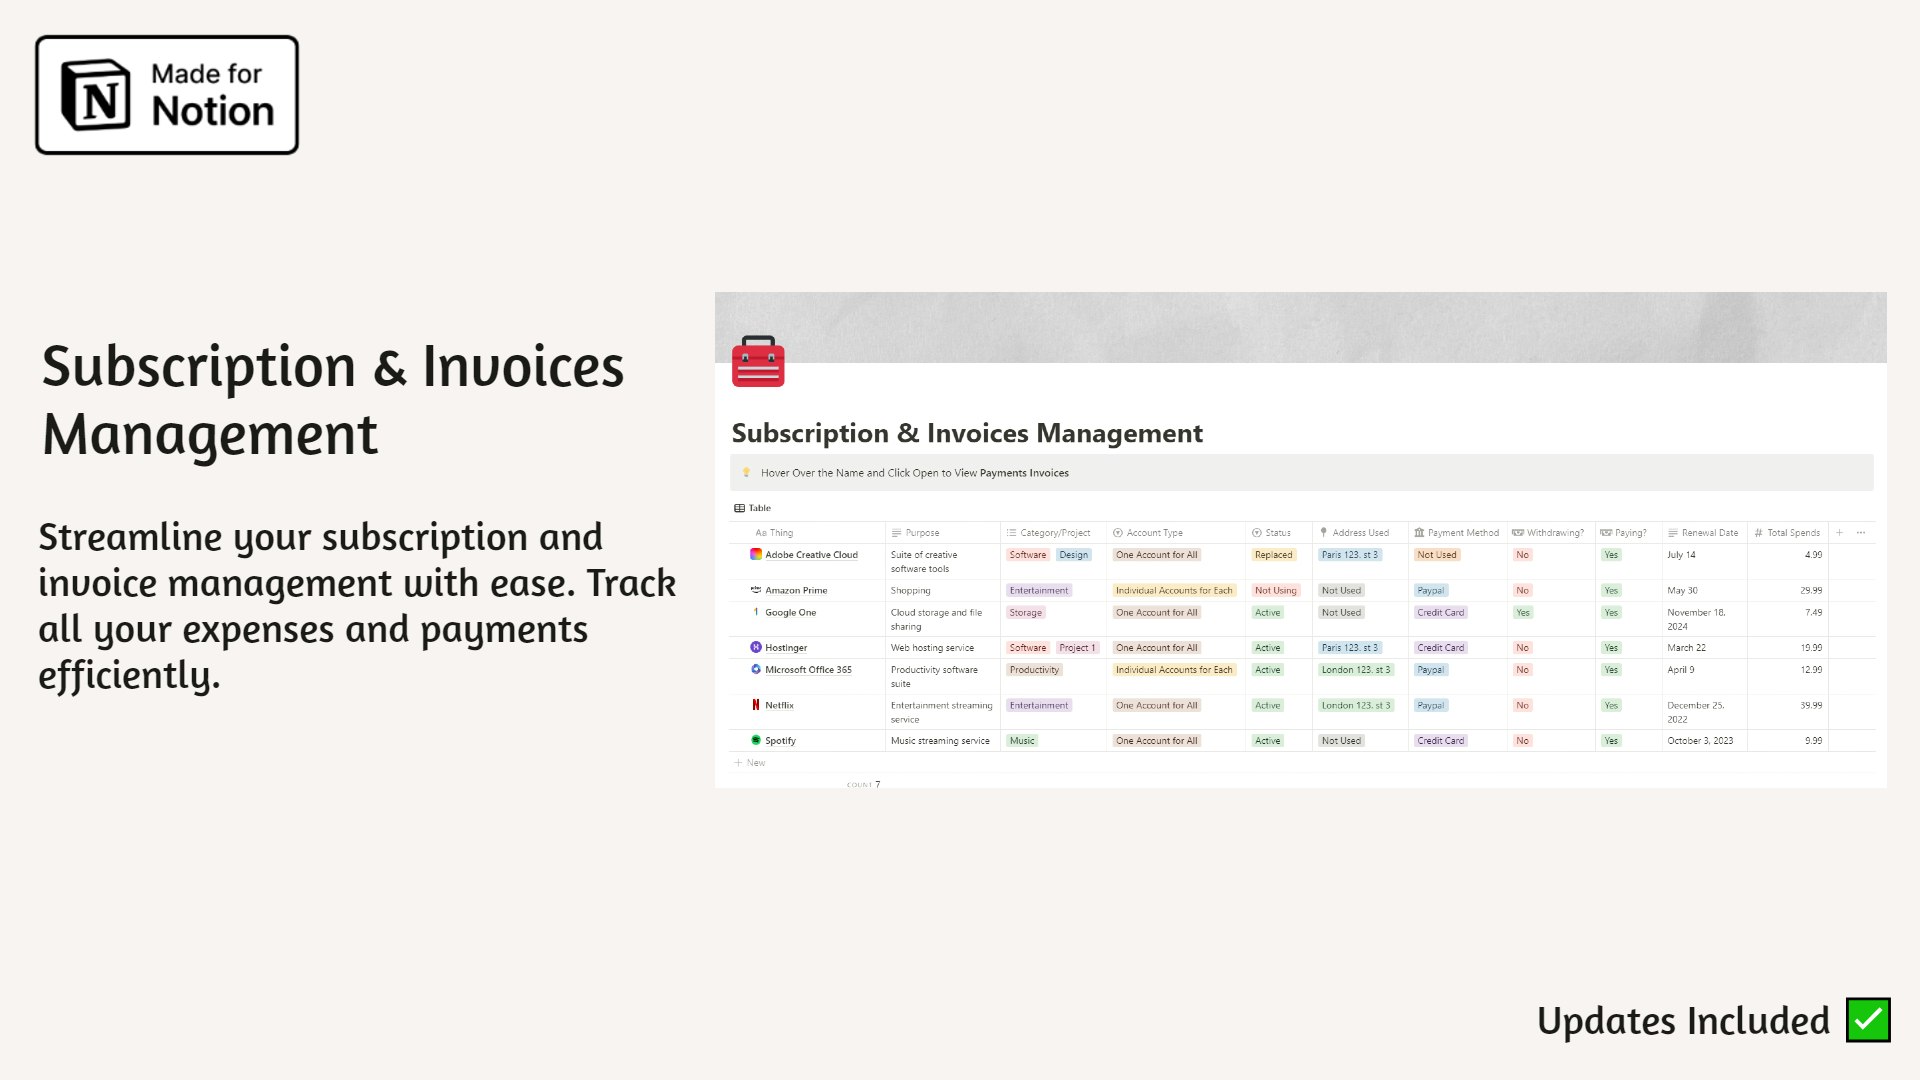The height and width of the screenshot is (1080, 1920).
Task: Open the Microsoft Office 365 page link
Action: coord(808,670)
